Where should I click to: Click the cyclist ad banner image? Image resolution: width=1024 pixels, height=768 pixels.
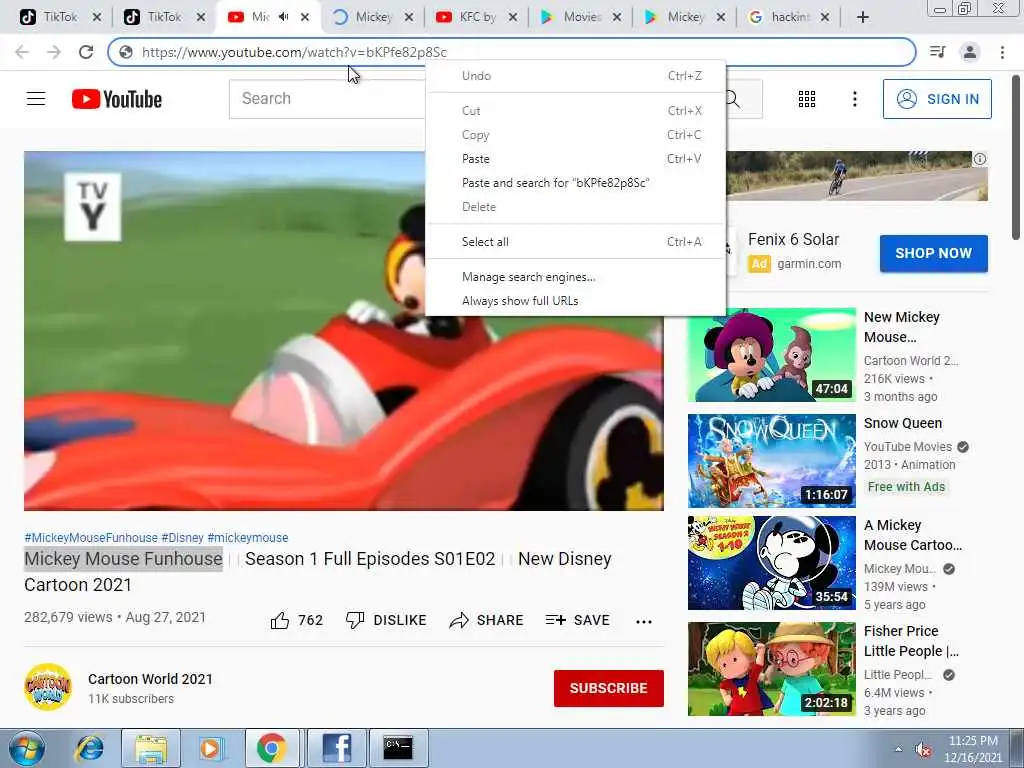click(856, 176)
